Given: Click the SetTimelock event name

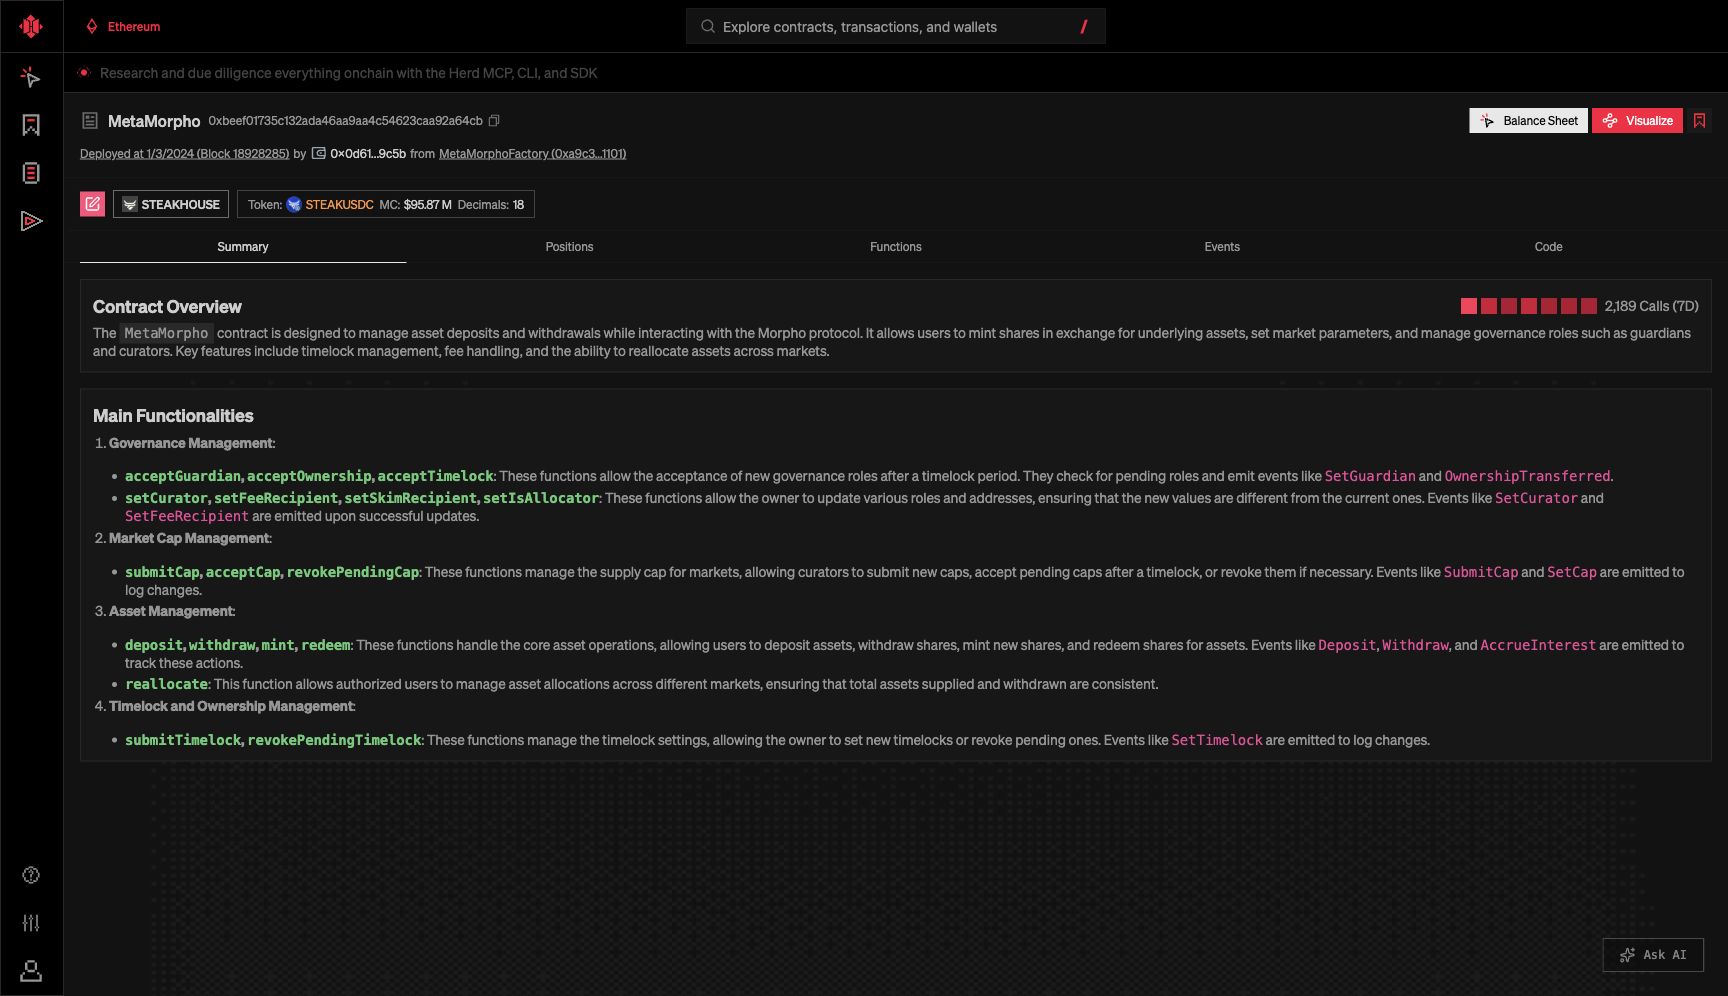Looking at the screenshot, I should pos(1217,740).
